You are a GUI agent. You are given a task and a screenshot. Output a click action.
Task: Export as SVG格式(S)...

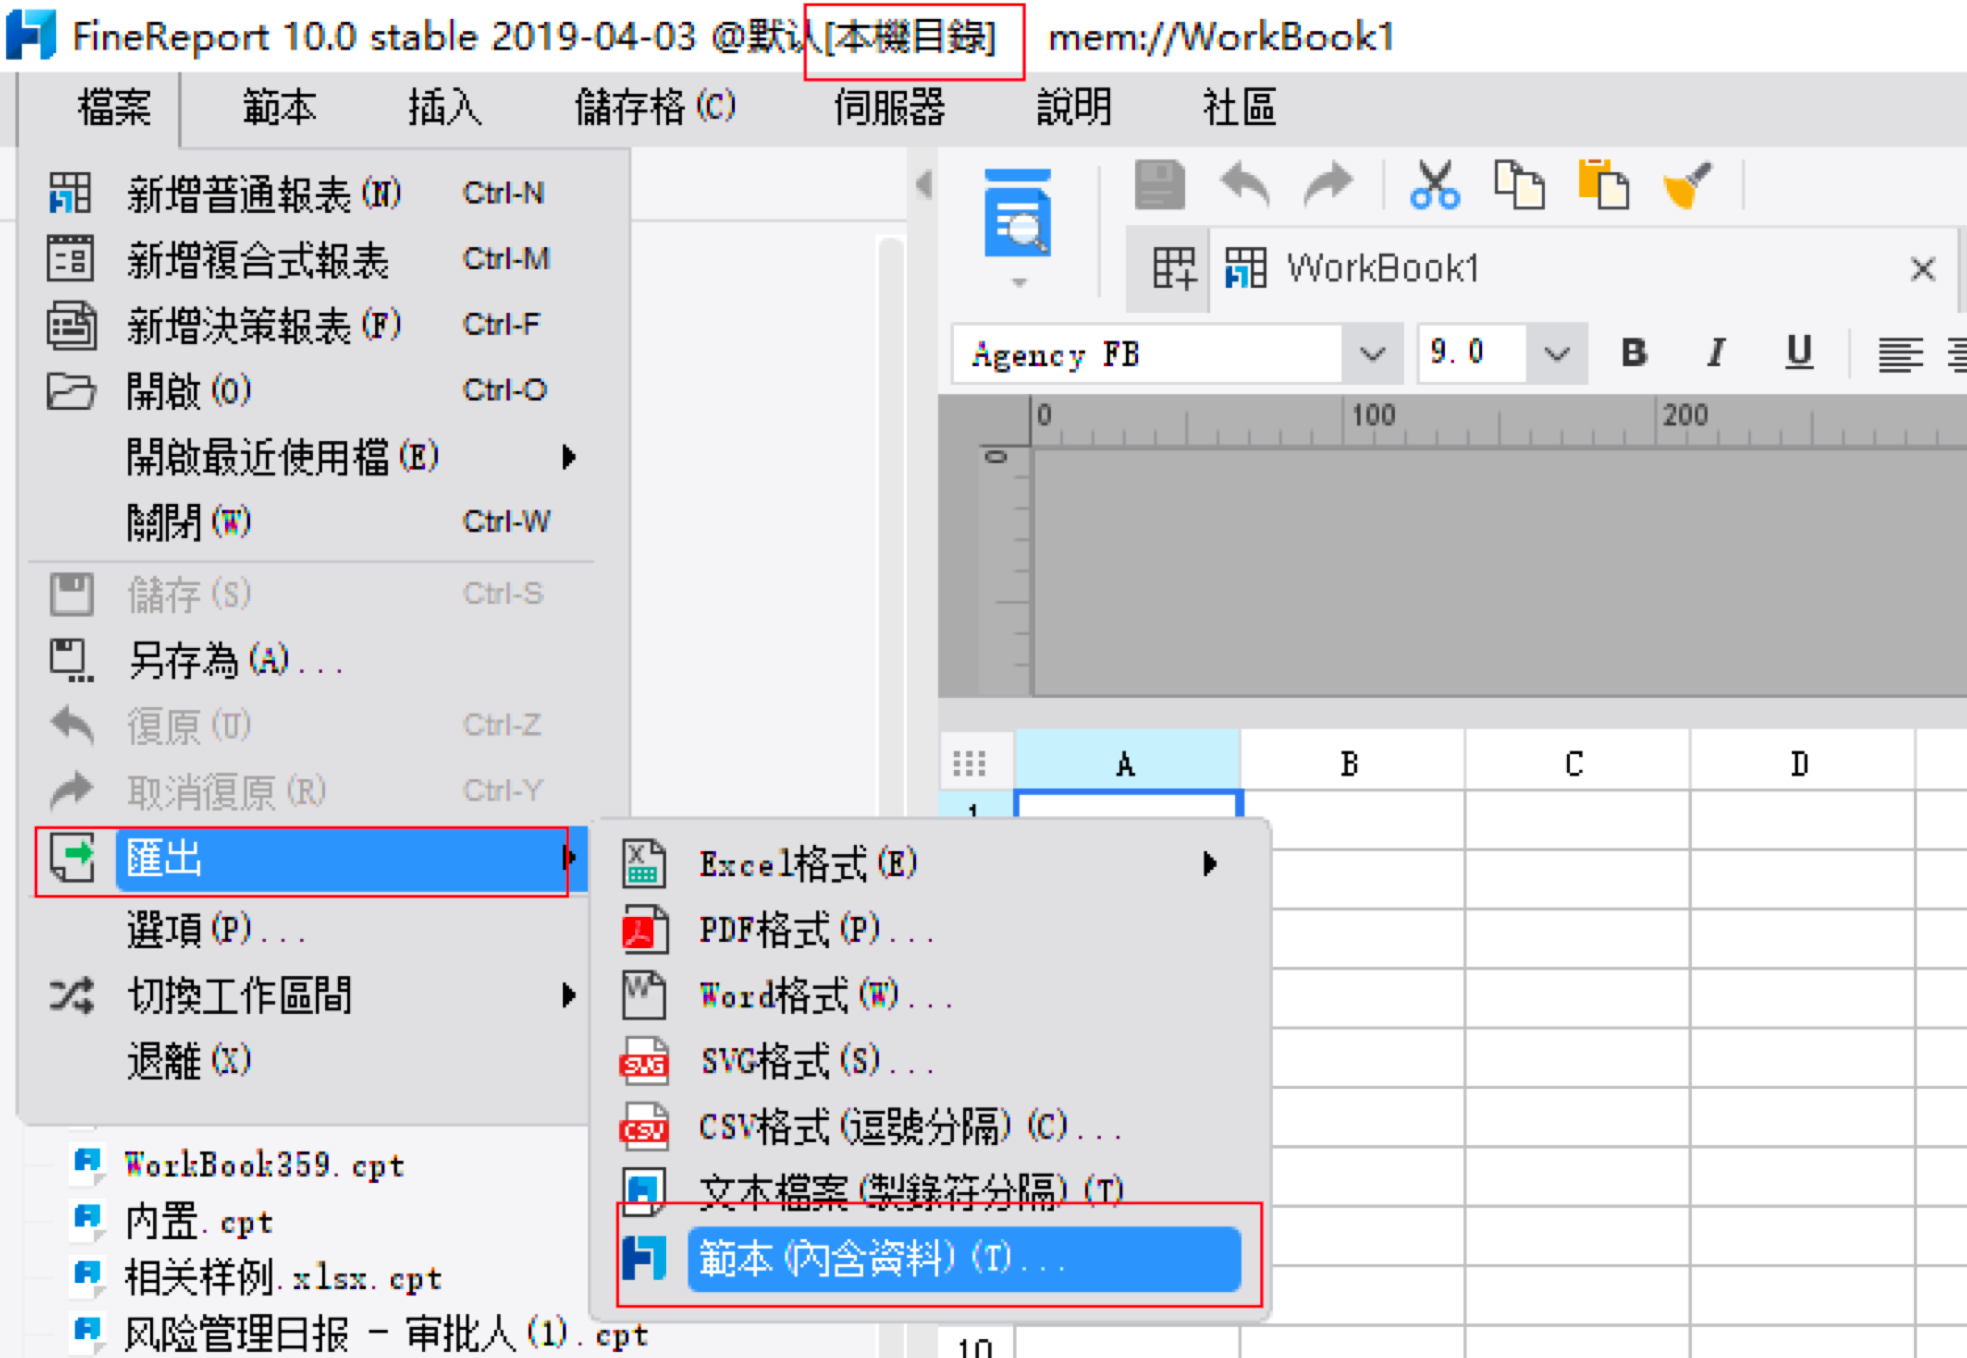(x=930, y=1061)
